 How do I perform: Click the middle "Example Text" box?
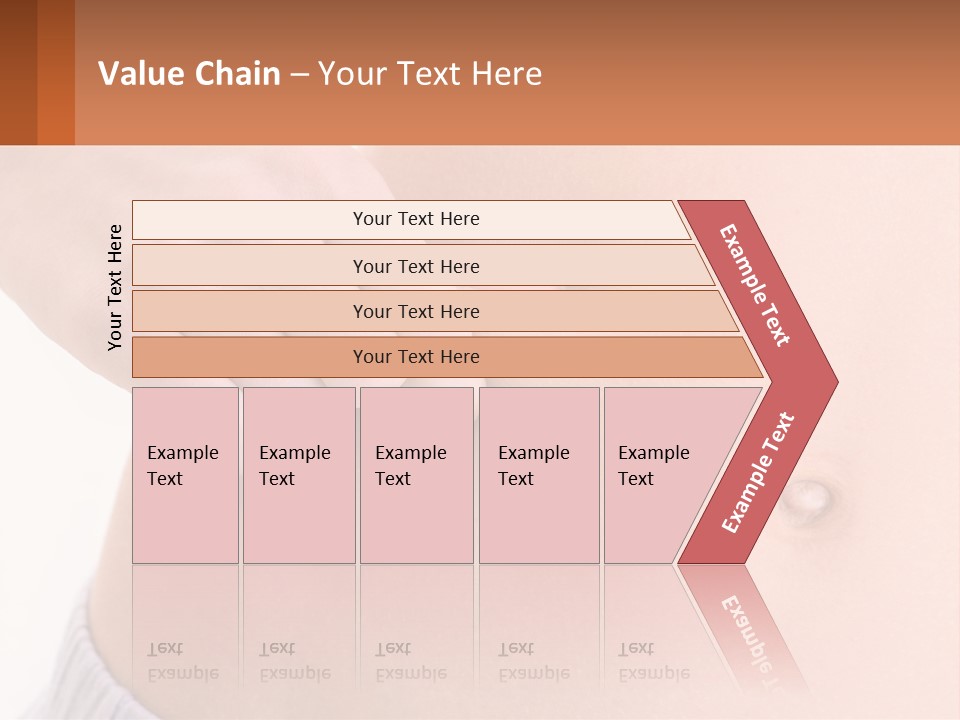(416, 475)
